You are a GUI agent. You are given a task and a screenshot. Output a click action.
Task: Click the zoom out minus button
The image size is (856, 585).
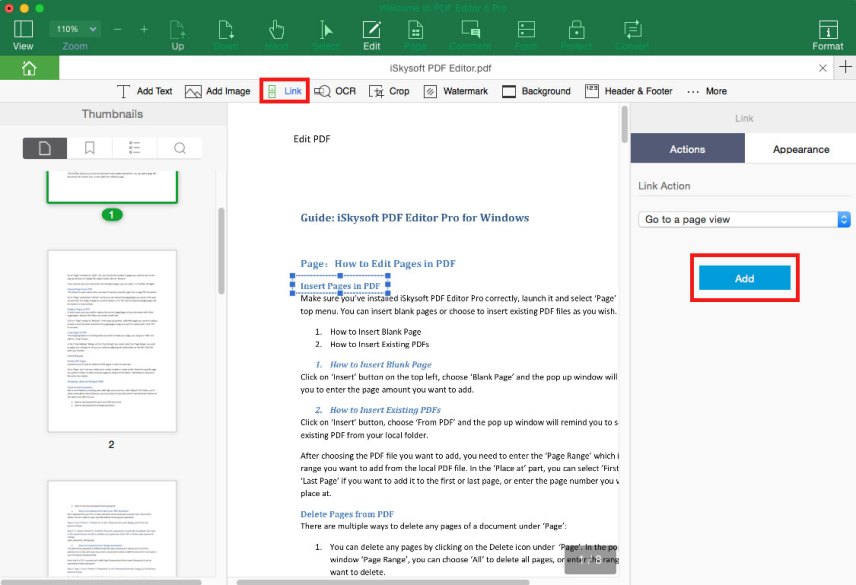[117, 29]
